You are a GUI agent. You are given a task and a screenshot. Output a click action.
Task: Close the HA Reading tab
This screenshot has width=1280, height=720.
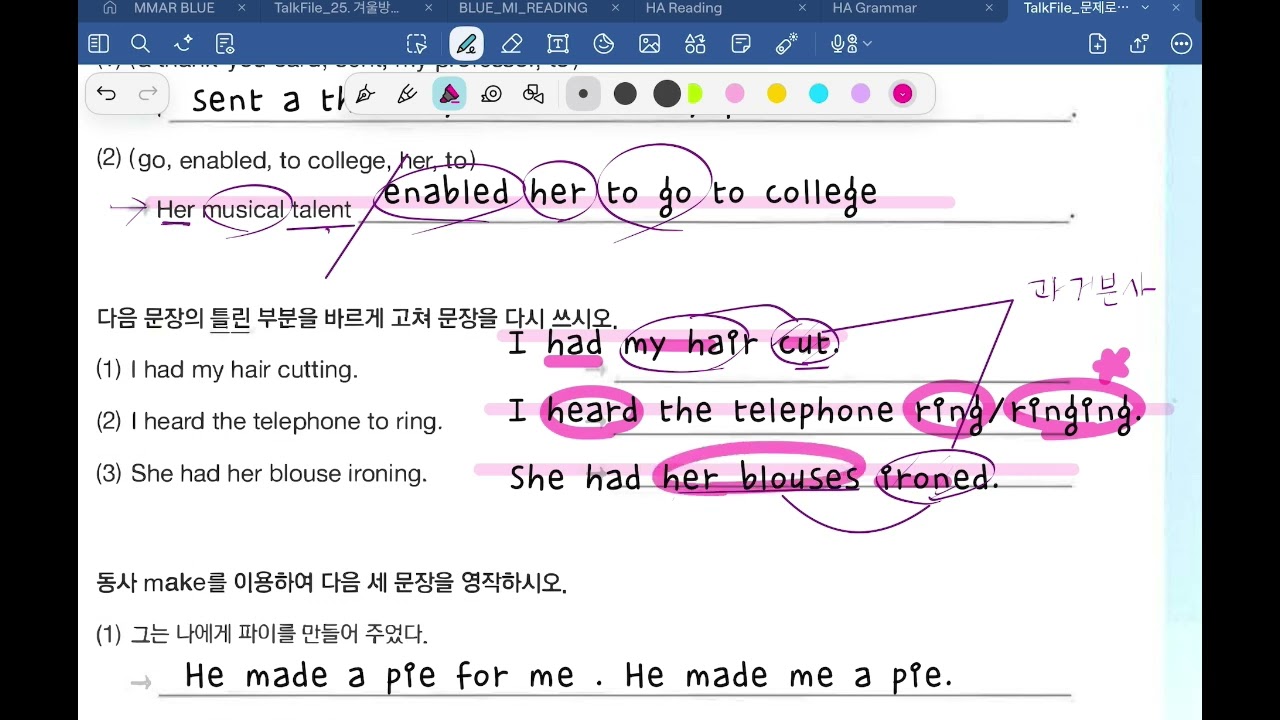(802, 8)
